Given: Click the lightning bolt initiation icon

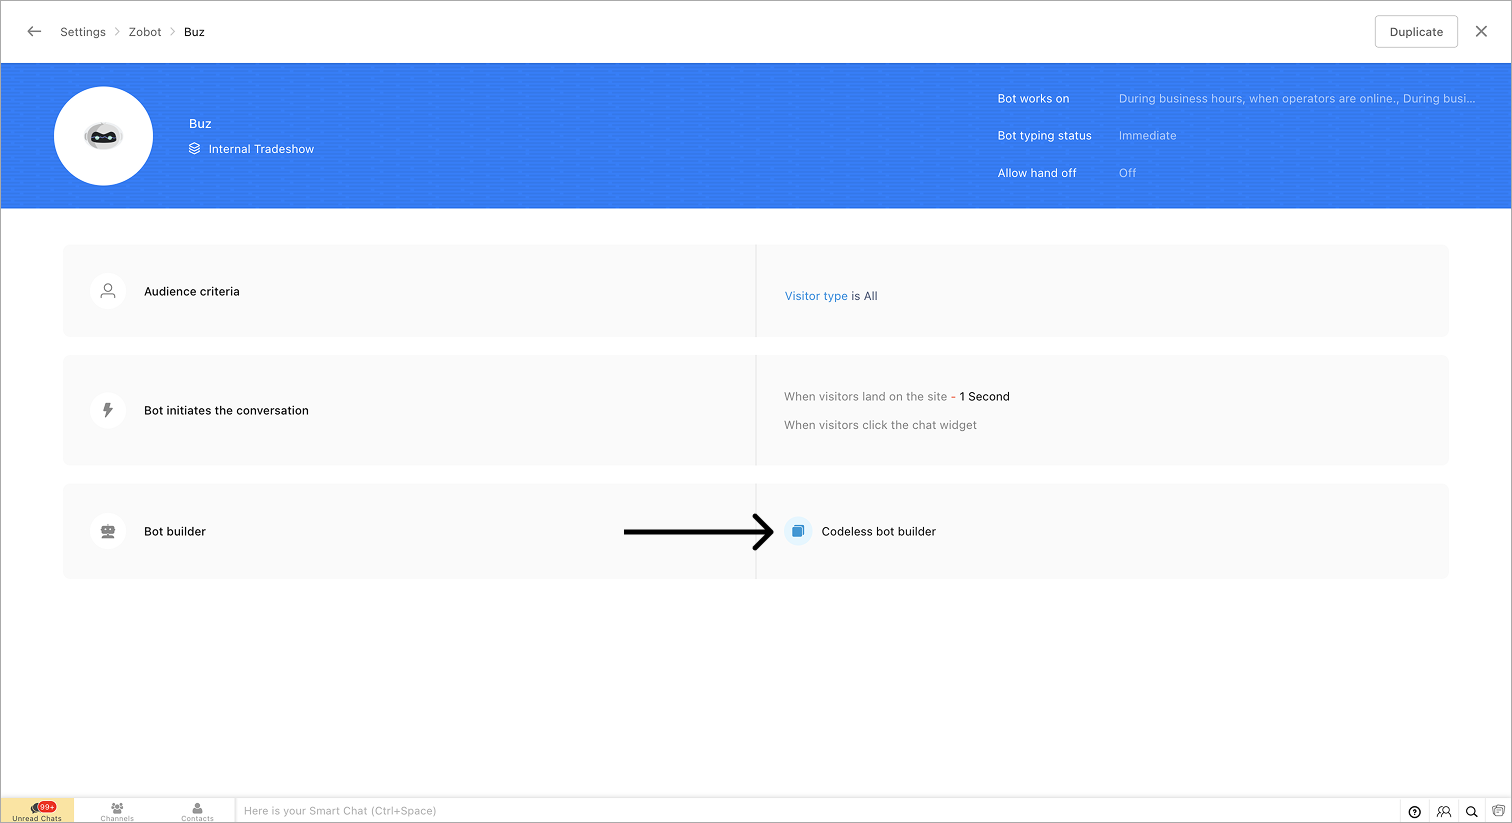Looking at the screenshot, I should [108, 410].
